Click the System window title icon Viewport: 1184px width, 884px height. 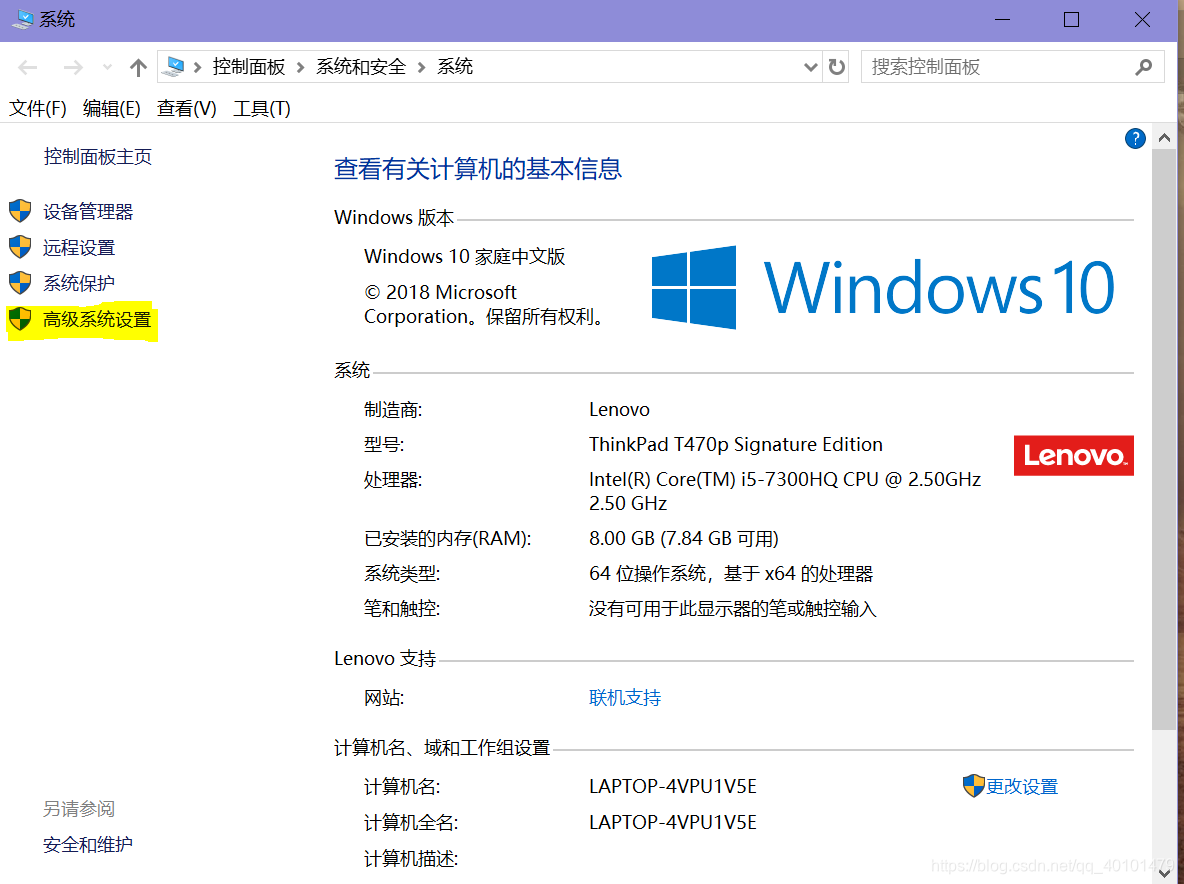point(23,19)
